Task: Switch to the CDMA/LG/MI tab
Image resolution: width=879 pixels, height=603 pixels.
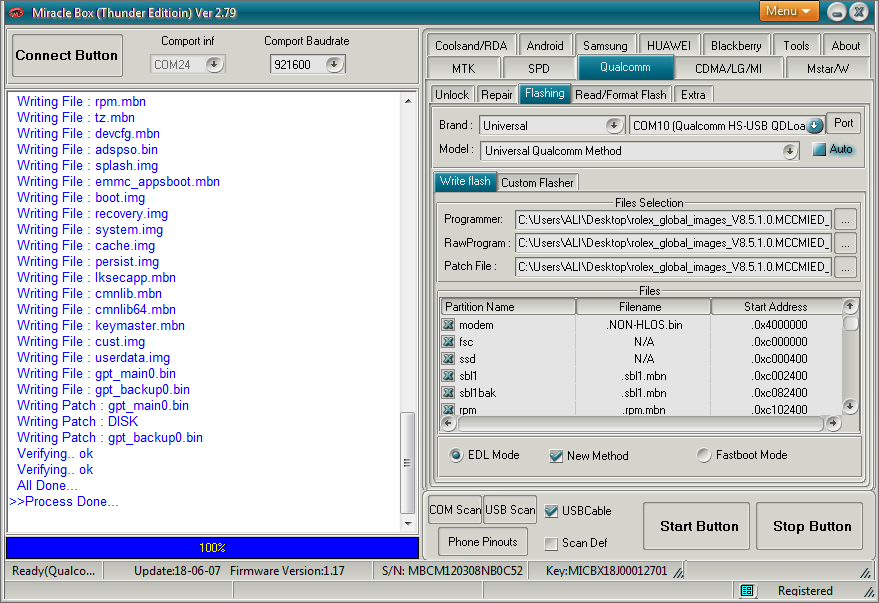Action: click(728, 68)
